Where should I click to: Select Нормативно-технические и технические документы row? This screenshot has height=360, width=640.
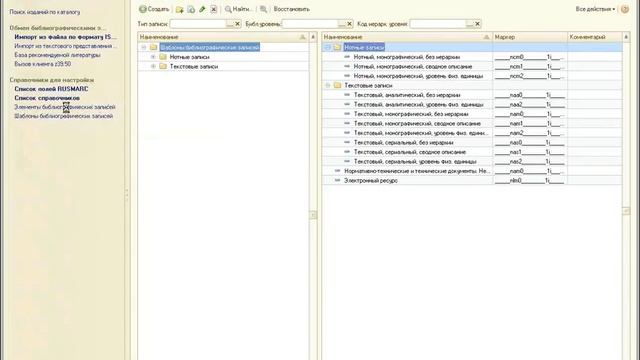tap(472, 171)
